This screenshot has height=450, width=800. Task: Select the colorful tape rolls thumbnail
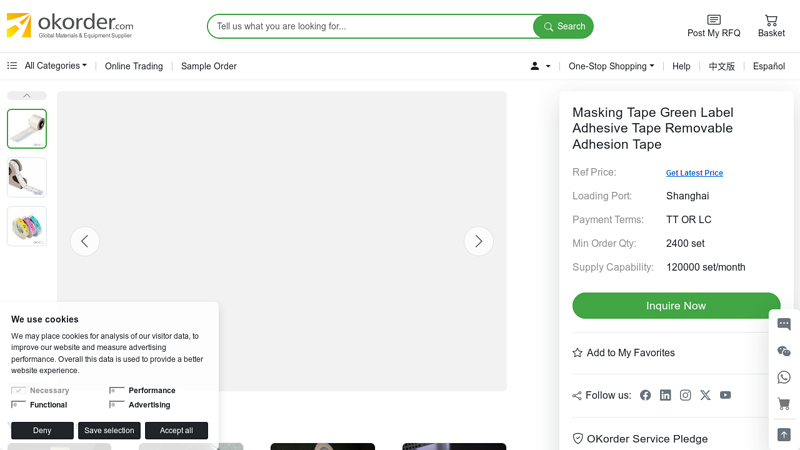coord(27,226)
